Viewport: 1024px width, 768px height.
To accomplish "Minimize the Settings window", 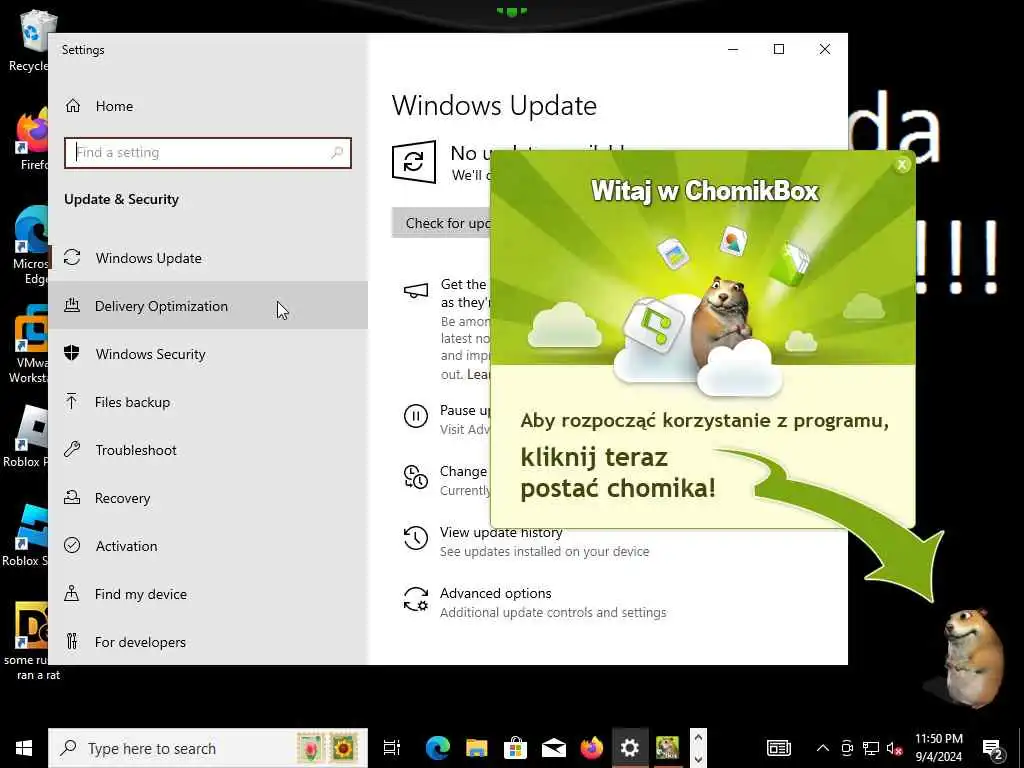I will [733, 50].
